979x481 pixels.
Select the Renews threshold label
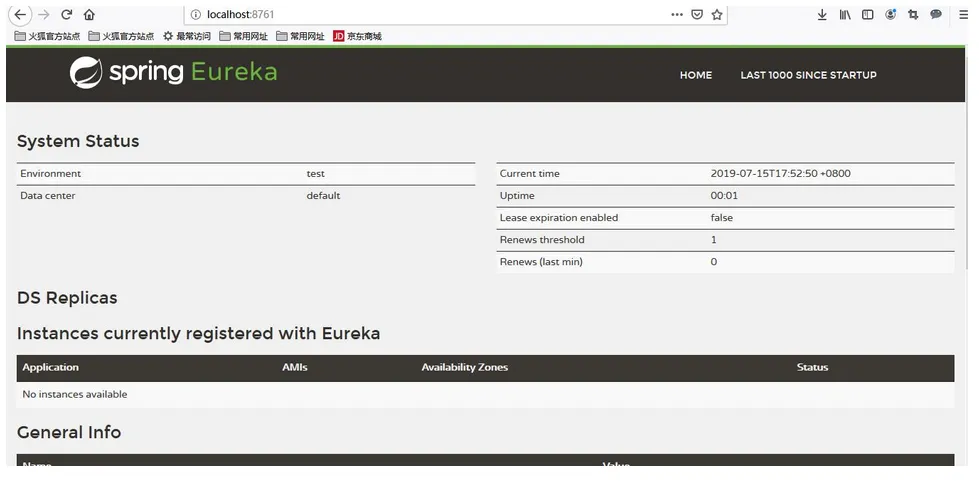point(542,239)
